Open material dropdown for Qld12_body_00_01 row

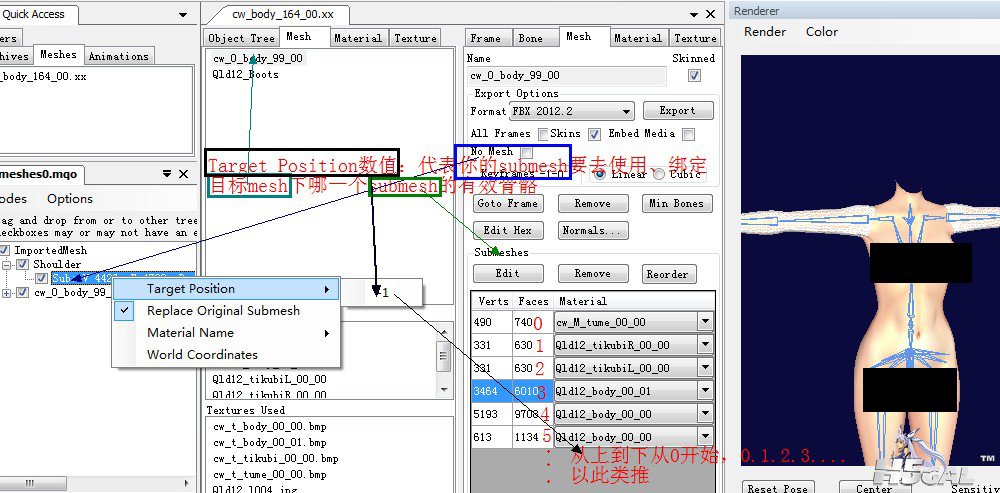705,391
